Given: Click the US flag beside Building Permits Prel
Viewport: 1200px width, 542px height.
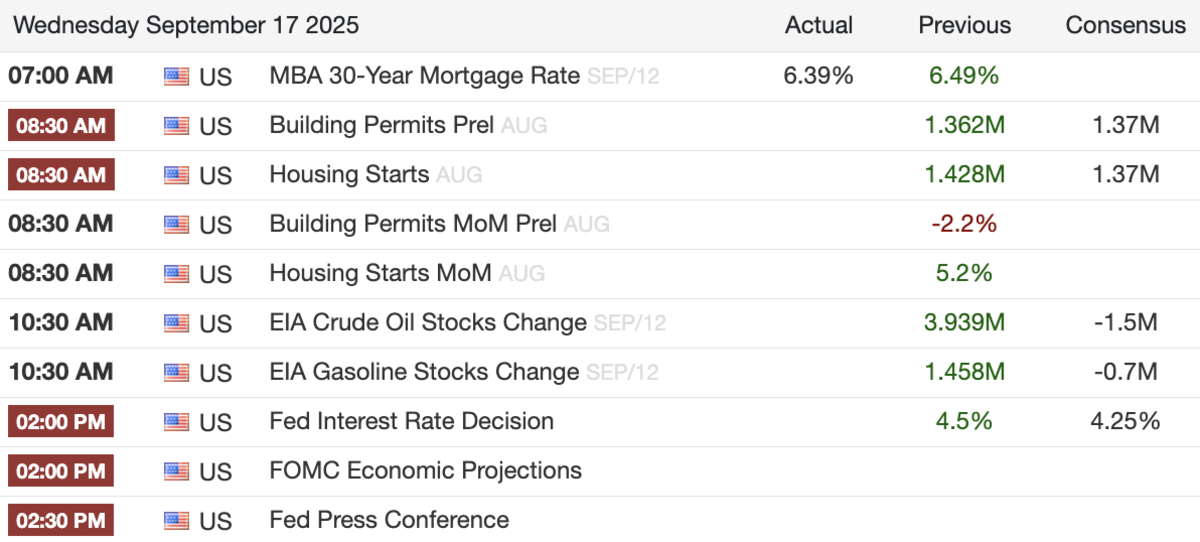Looking at the screenshot, I should click(x=176, y=126).
